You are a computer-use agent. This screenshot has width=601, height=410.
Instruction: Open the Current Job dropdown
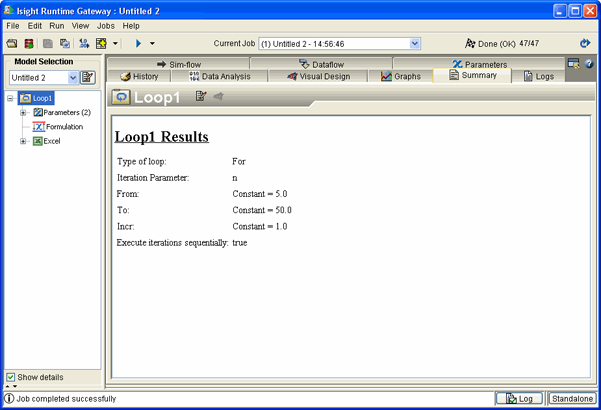(x=415, y=44)
